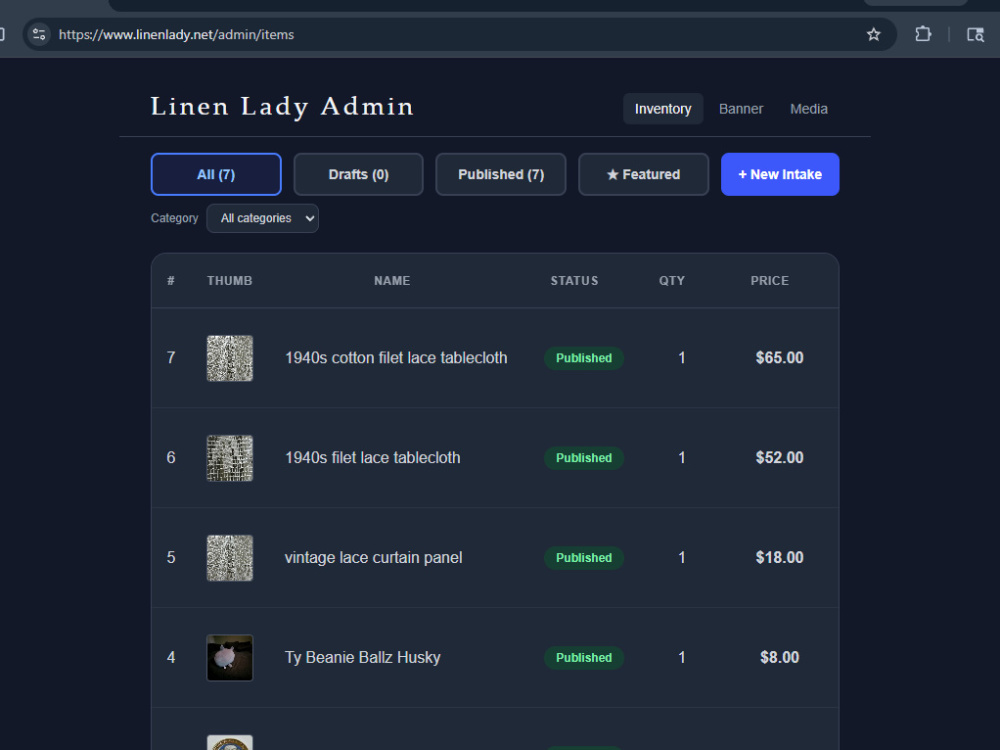Show Featured items only

click(643, 174)
